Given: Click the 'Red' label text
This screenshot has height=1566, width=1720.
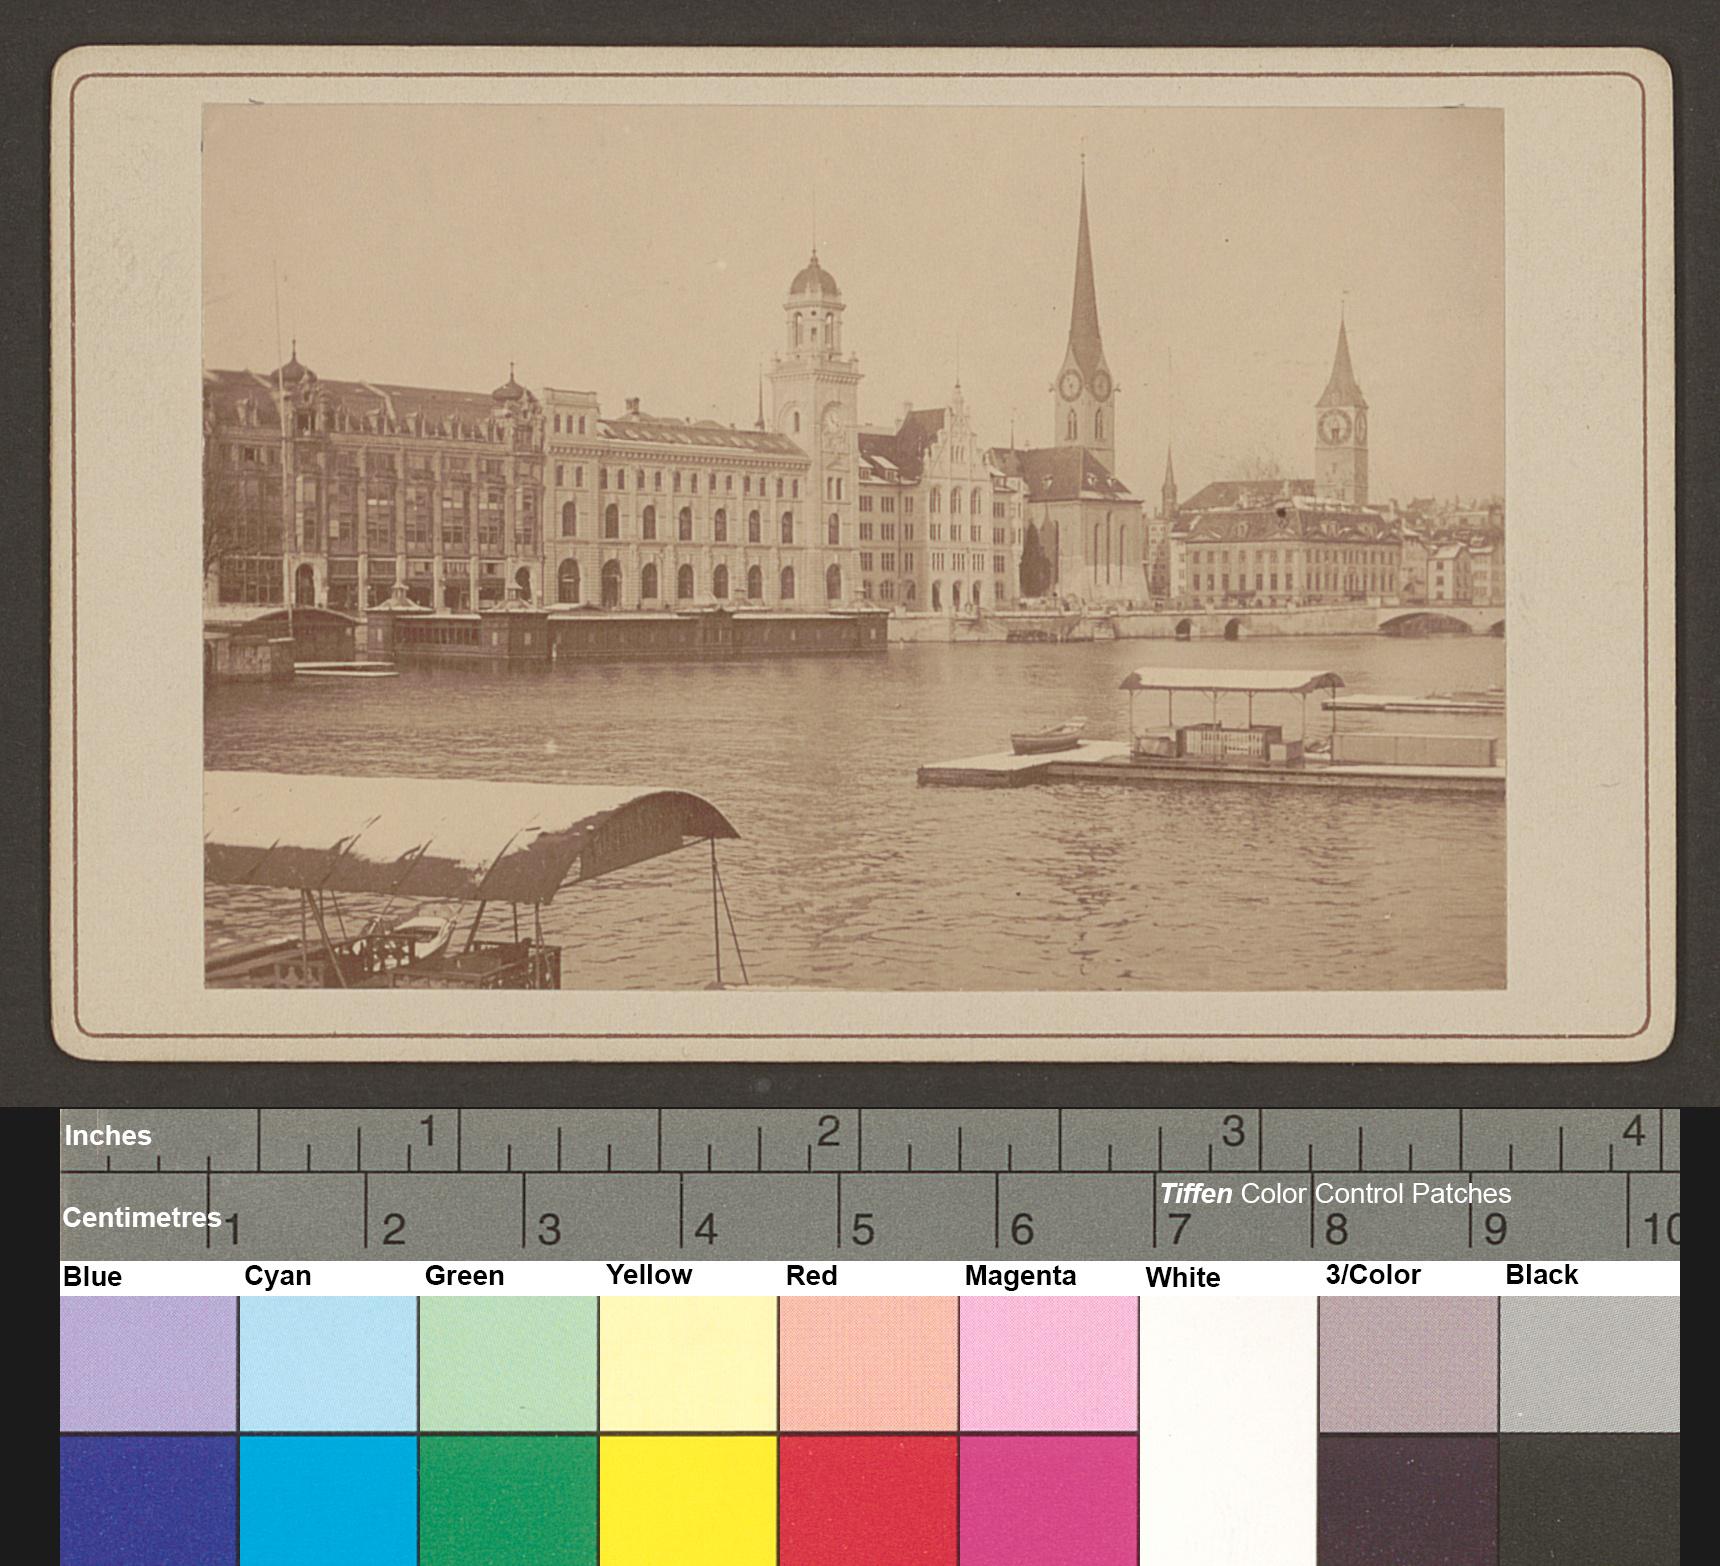Looking at the screenshot, I should pyautogui.click(x=811, y=1276).
